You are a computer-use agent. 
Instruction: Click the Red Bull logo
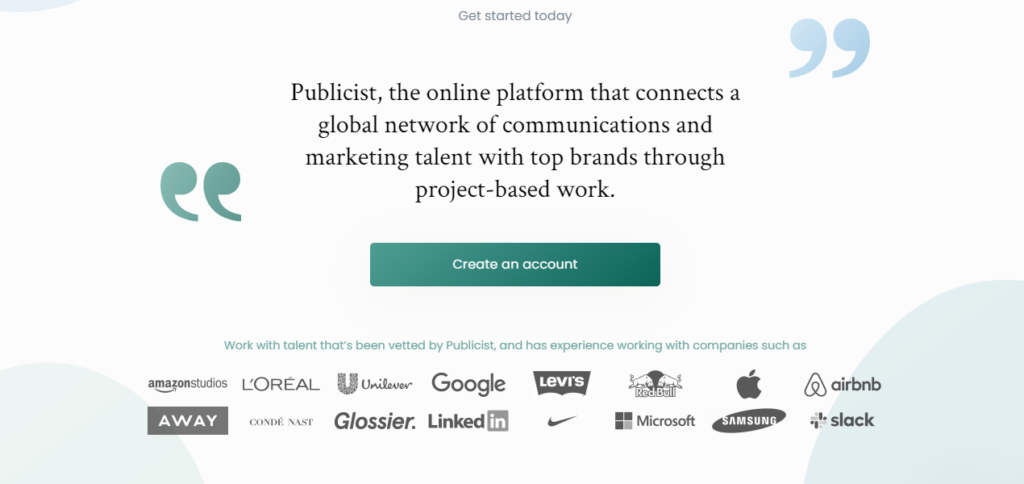click(x=655, y=384)
